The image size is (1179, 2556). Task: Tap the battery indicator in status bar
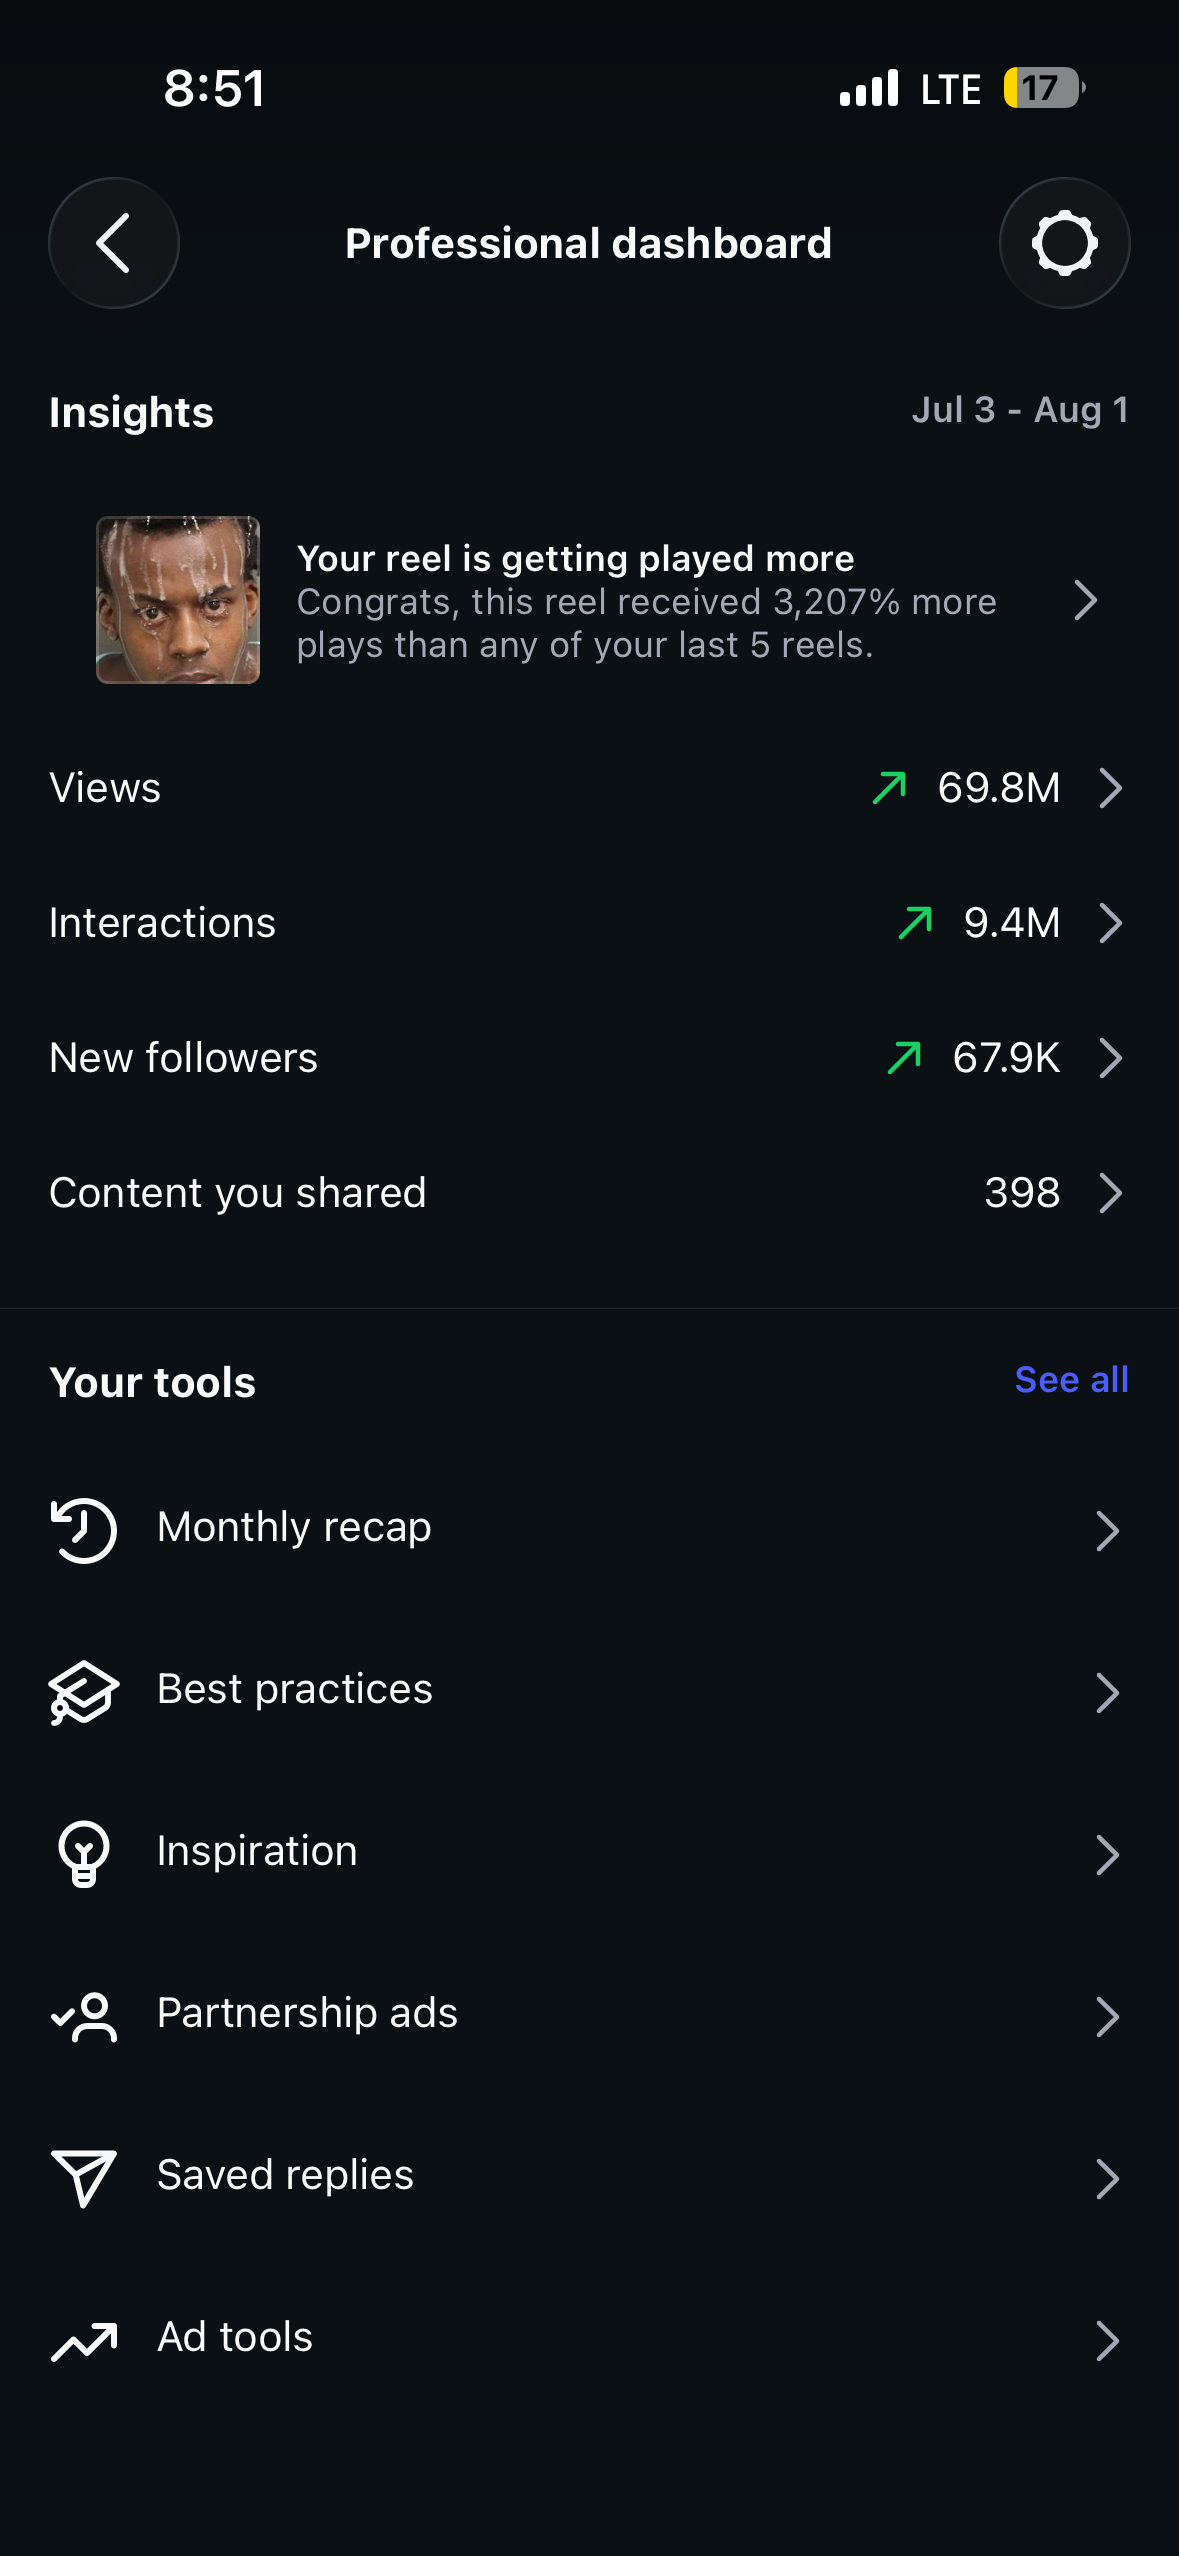[x=1045, y=88]
